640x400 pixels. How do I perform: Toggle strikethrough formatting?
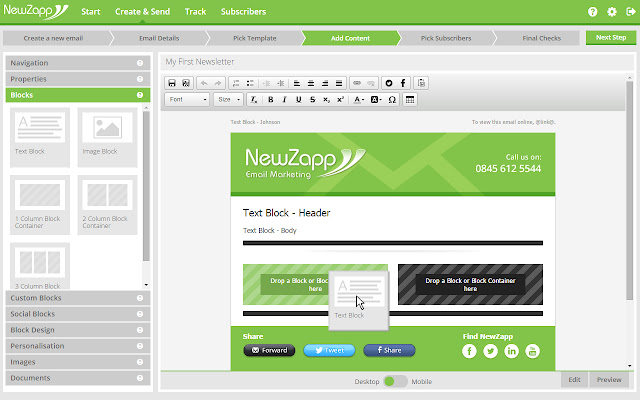pyautogui.click(x=313, y=100)
